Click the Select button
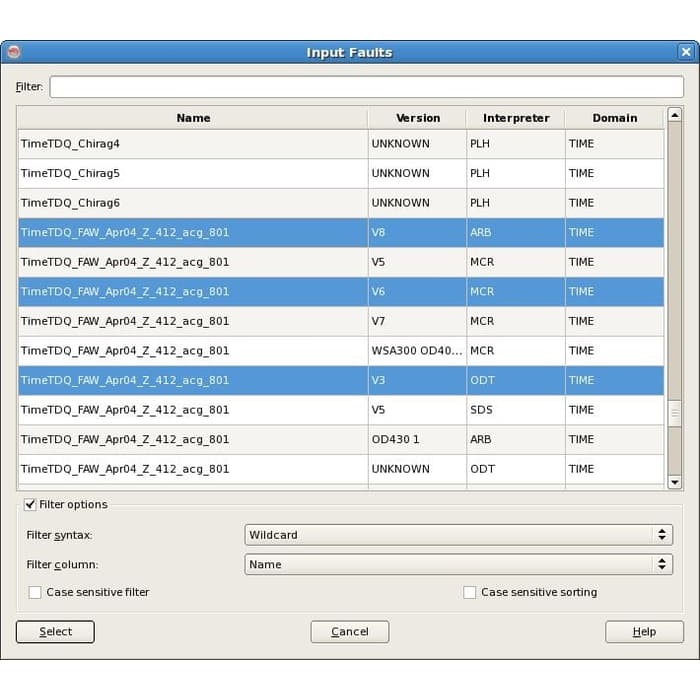Screen dimensions: 700x700 (x=55, y=632)
